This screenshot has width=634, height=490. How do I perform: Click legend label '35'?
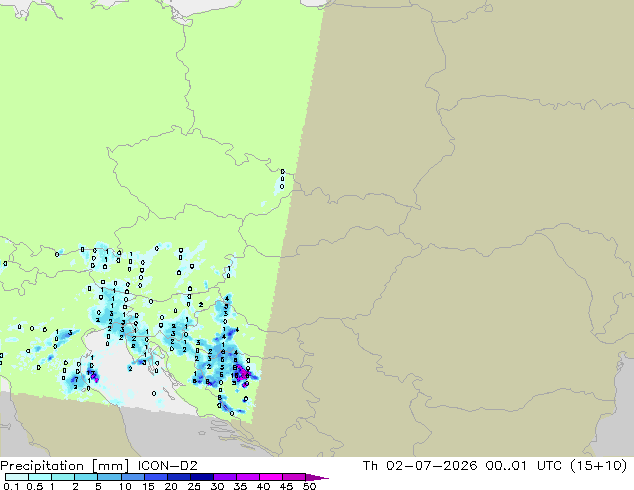pyautogui.click(x=240, y=486)
